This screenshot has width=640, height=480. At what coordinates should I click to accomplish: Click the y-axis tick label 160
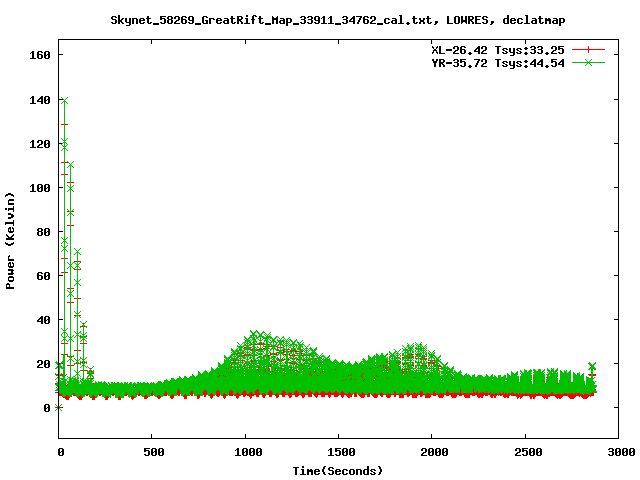tap(40, 55)
